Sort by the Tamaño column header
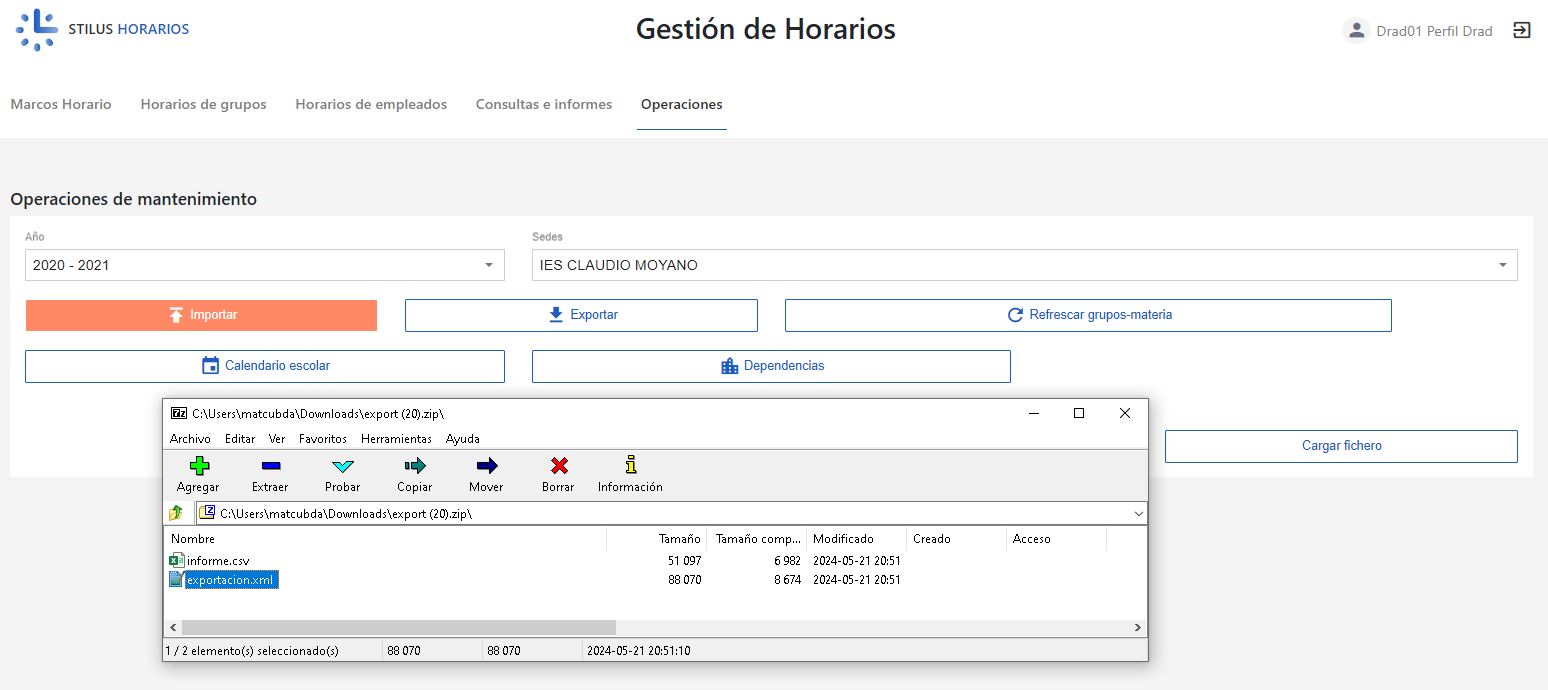Screen dimensions: 1548x690 (657, 539)
